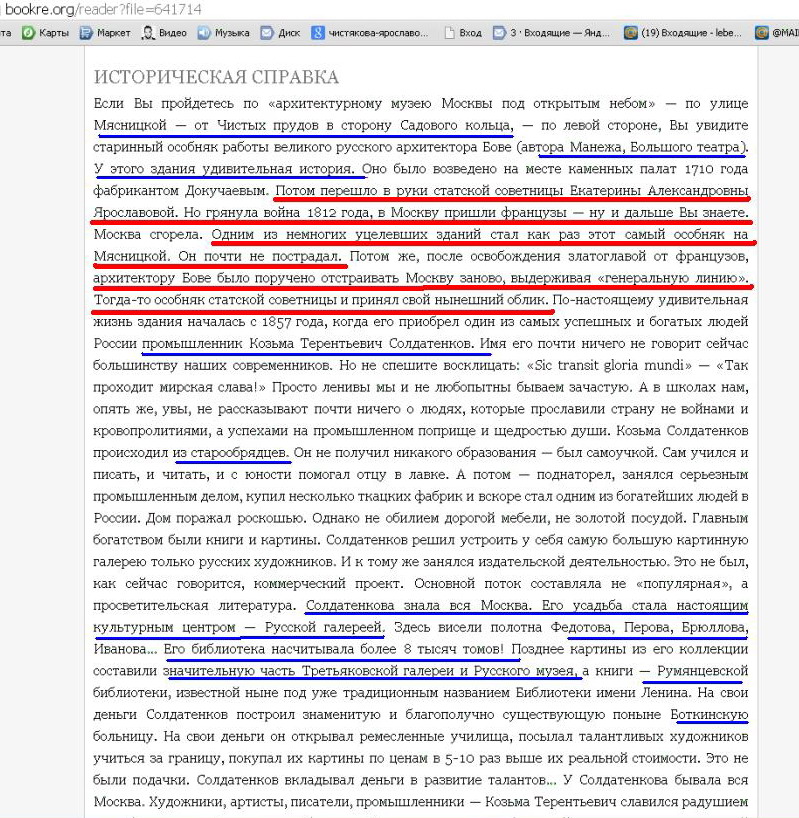
Task: Click the phrase Третьяковской галереи
Action: point(378,671)
